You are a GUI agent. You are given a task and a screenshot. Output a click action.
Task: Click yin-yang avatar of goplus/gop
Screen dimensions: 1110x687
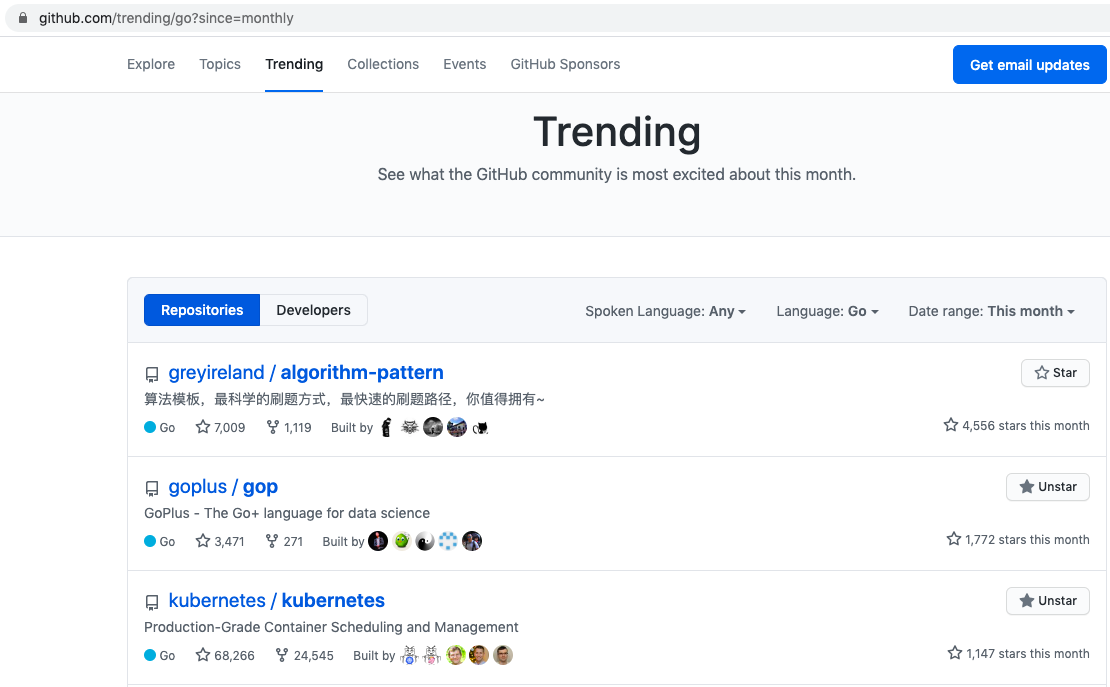425,541
